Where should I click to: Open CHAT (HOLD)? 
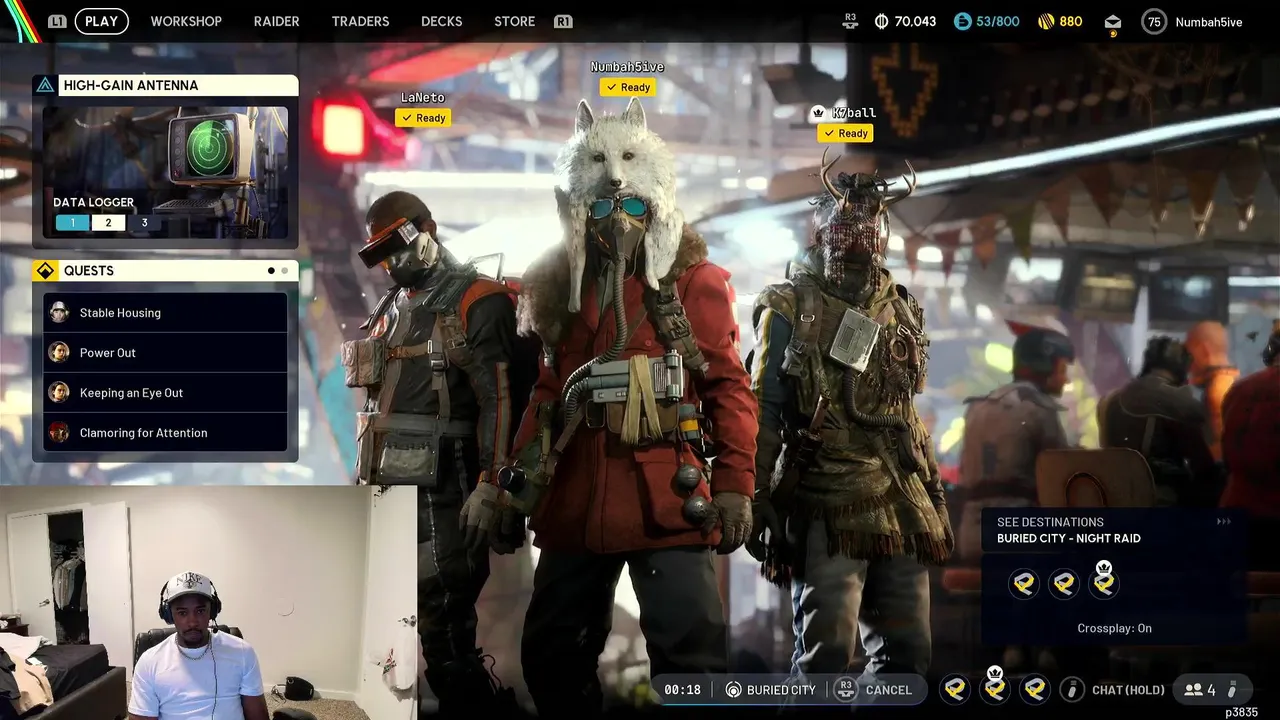point(1128,690)
